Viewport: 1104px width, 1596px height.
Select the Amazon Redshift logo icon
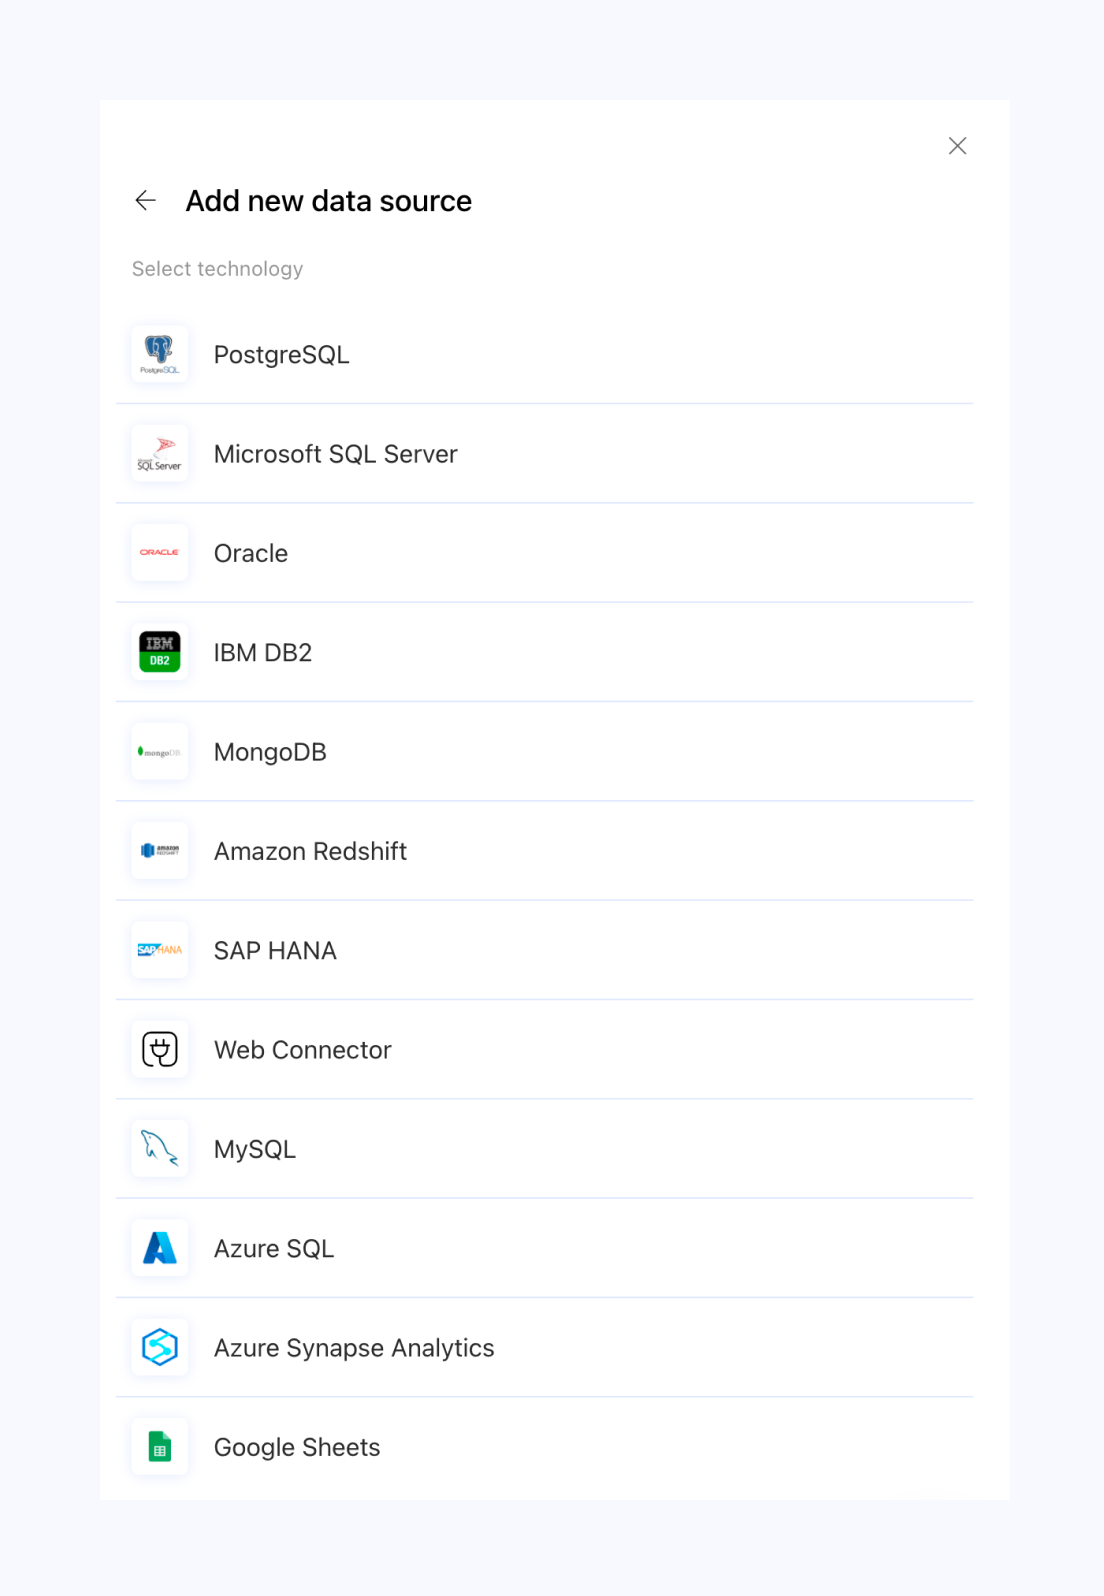[160, 851]
